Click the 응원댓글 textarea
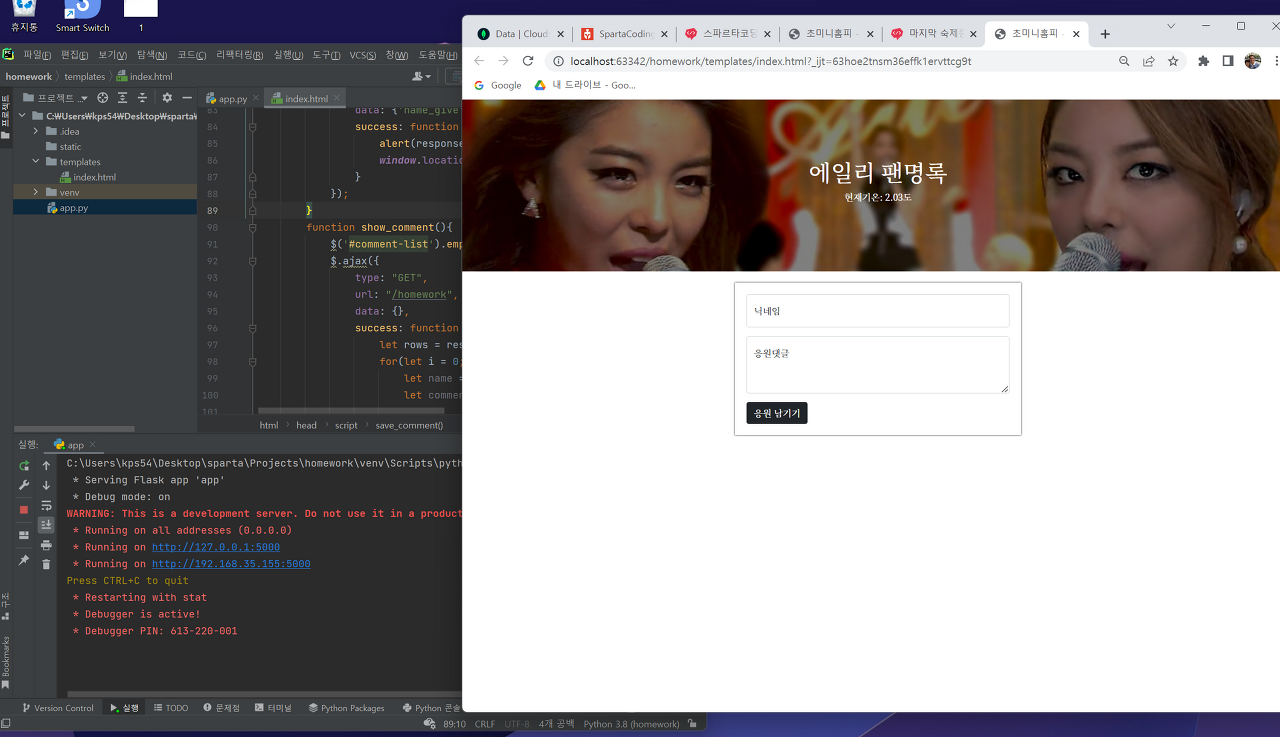This screenshot has width=1280, height=737. pos(877,365)
